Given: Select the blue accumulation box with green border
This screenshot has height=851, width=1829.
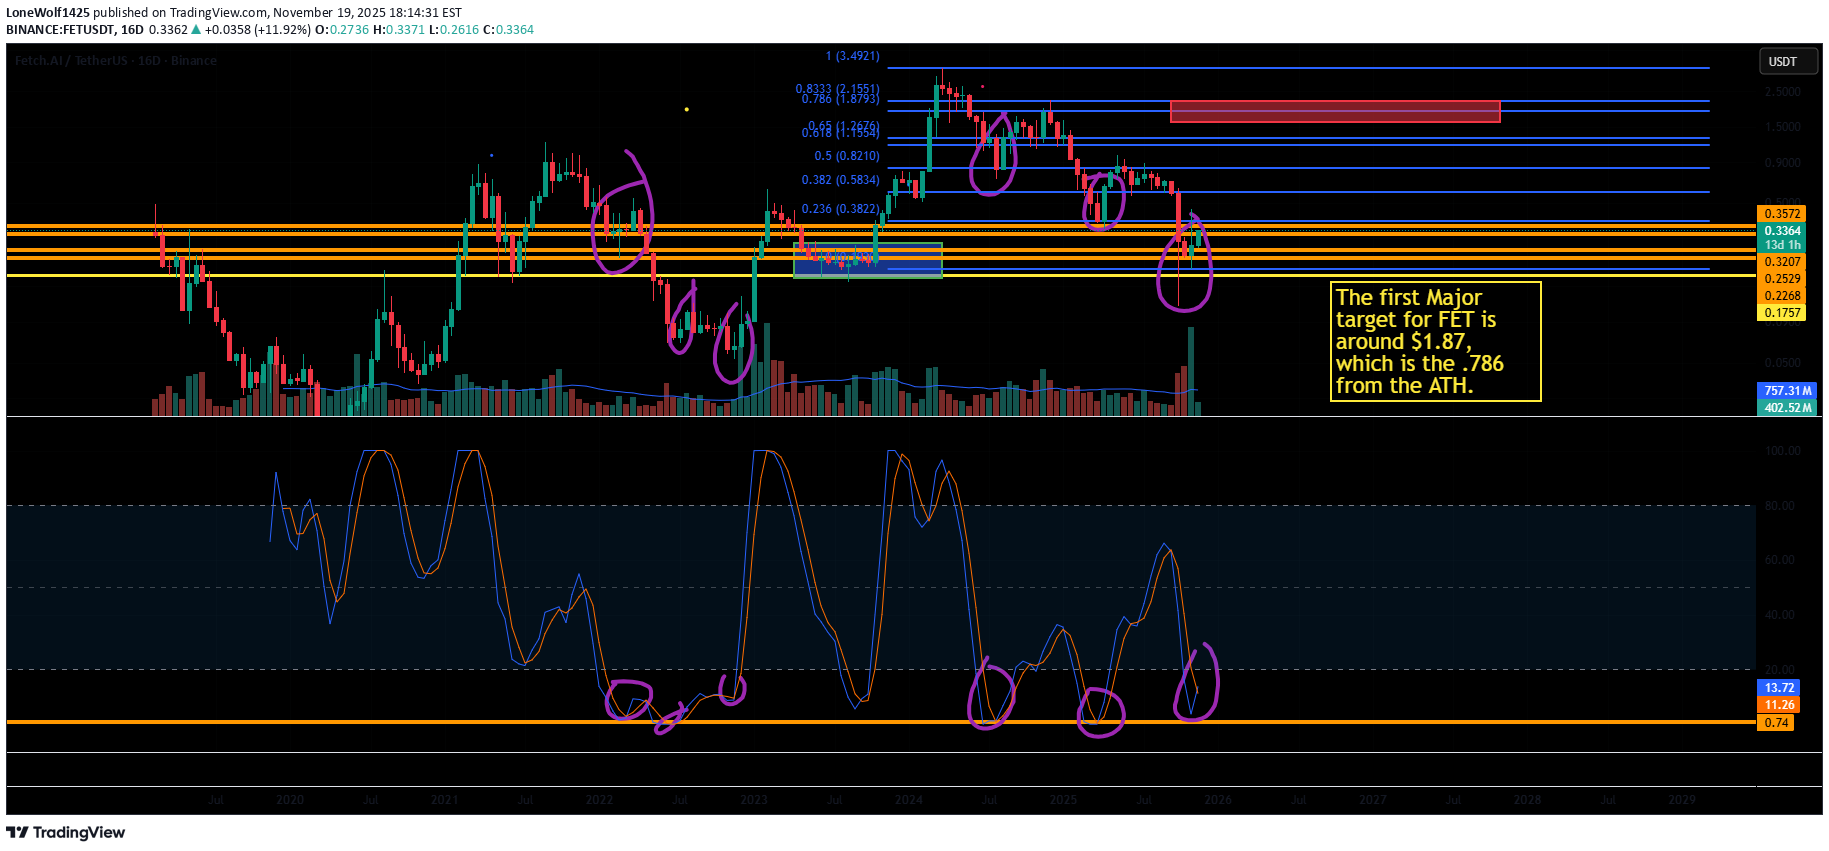Looking at the screenshot, I should click(867, 260).
